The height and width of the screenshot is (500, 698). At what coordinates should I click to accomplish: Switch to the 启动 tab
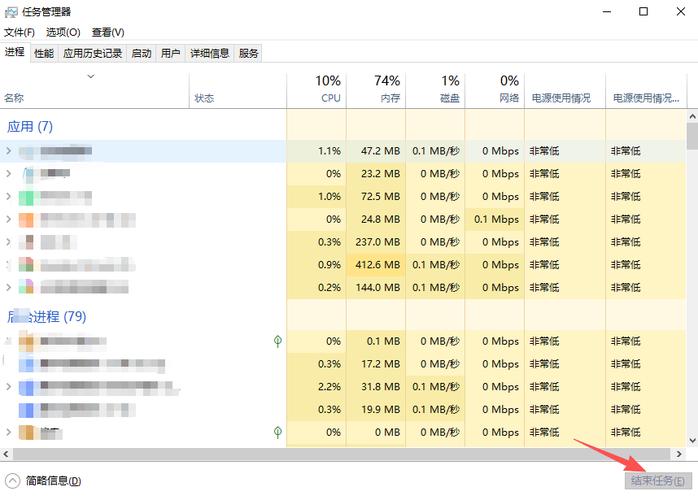[142, 54]
